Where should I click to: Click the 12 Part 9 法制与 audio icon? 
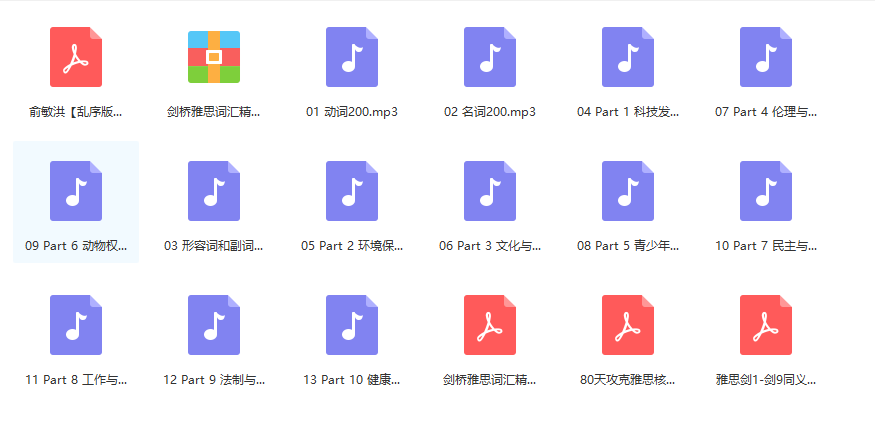[x=214, y=325]
